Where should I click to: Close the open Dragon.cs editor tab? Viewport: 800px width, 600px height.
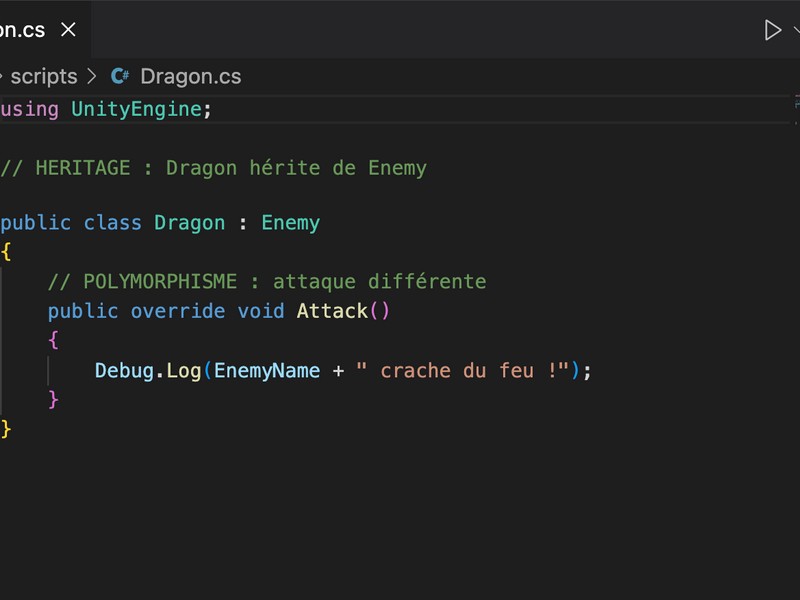point(68,30)
